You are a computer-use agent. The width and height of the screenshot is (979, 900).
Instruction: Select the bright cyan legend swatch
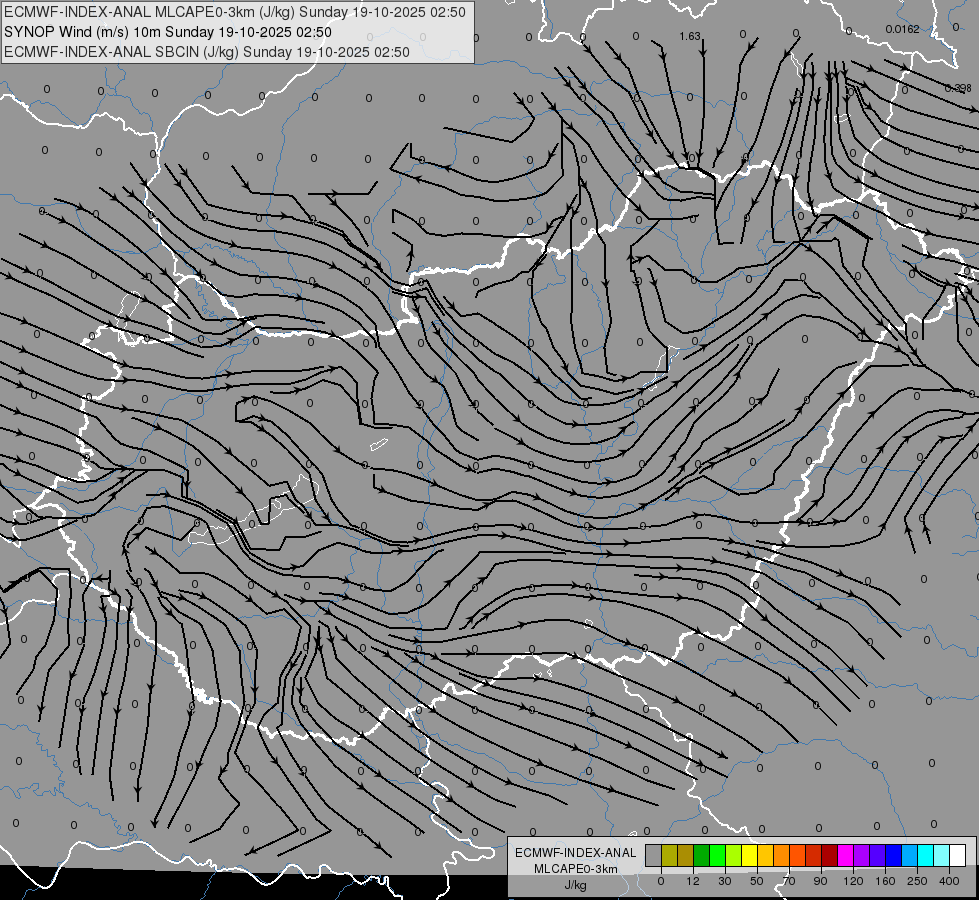click(x=925, y=855)
